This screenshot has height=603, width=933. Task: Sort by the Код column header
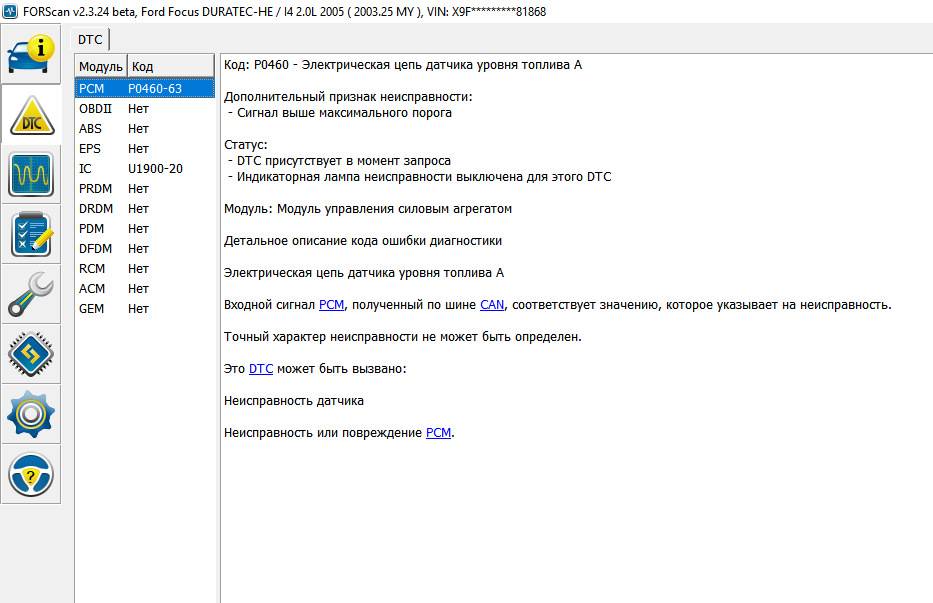pos(171,67)
